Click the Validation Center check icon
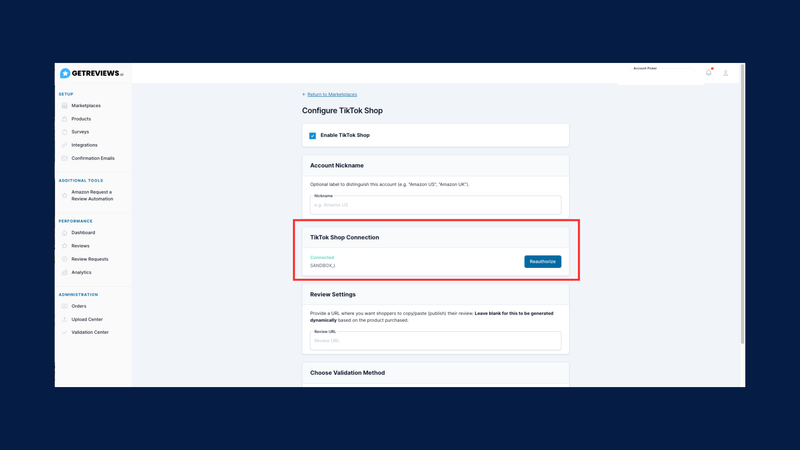Screen dimensions: 800x450 pyautogui.click(x=64, y=332)
